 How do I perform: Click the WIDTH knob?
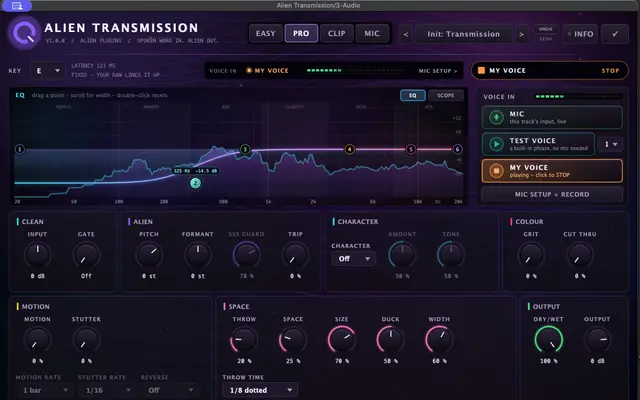pyautogui.click(x=439, y=340)
